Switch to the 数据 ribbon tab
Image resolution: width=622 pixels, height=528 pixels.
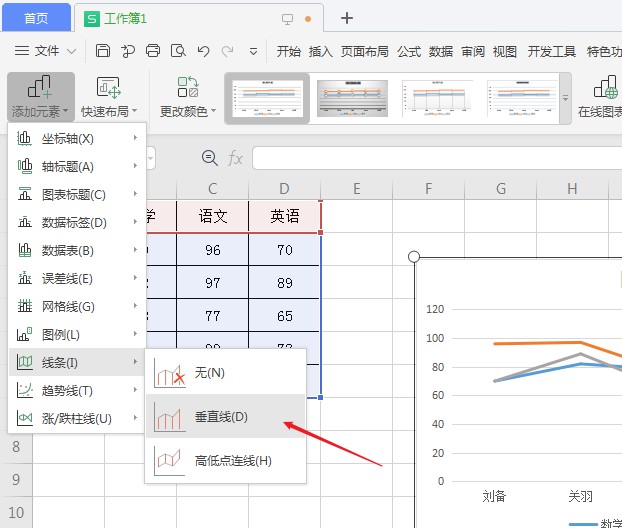[x=441, y=51]
